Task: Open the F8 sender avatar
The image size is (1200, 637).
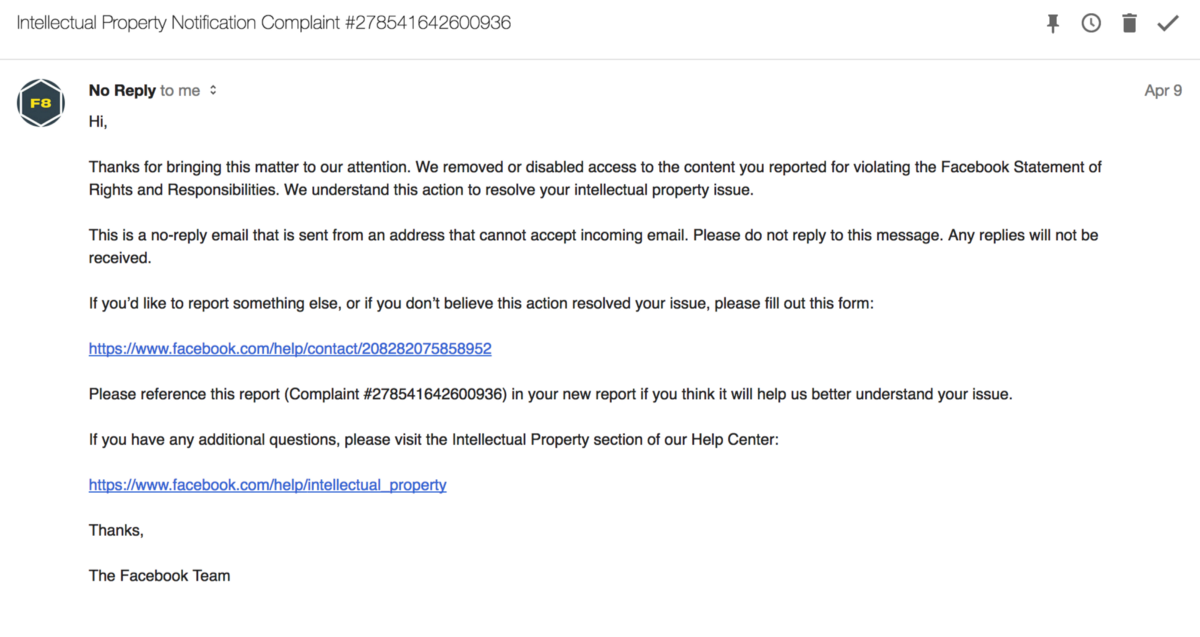Action: click(41, 102)
